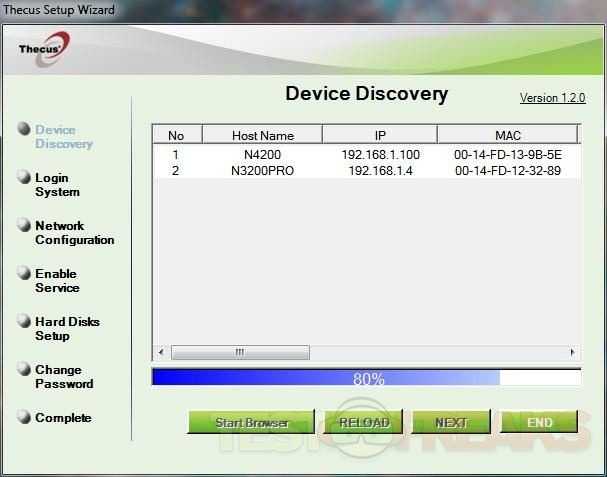Open the Network Configuration step

click(74, 233)
